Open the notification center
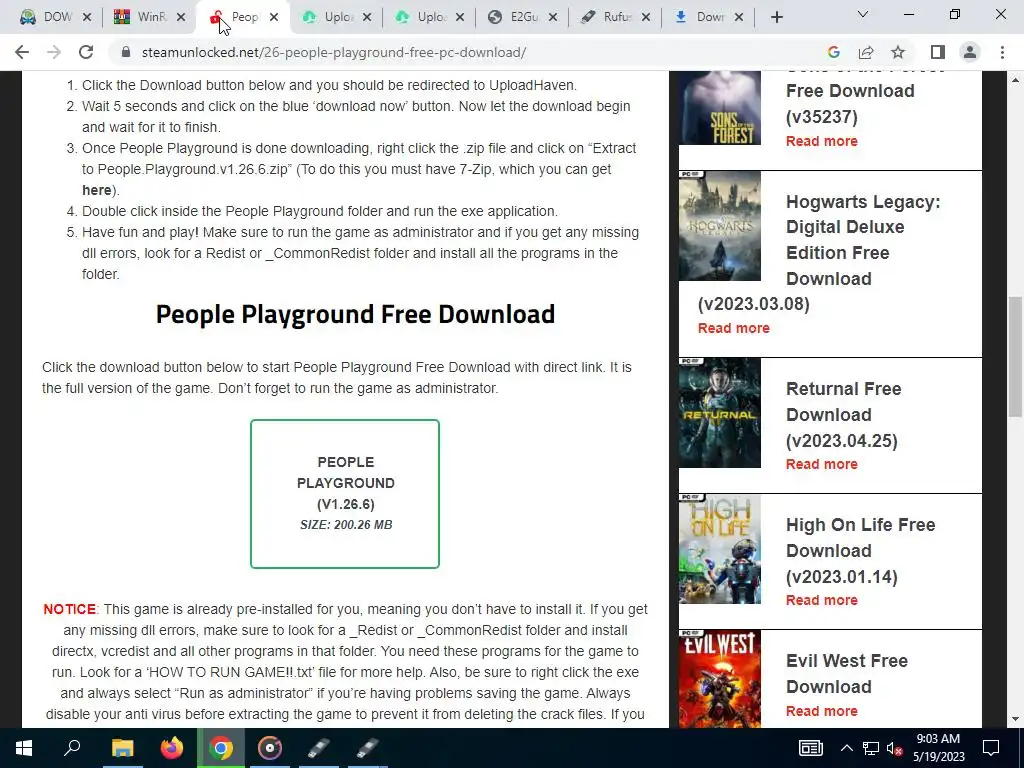The height and width of the screenshot is (768, 1024). click(x=991, y=748)
